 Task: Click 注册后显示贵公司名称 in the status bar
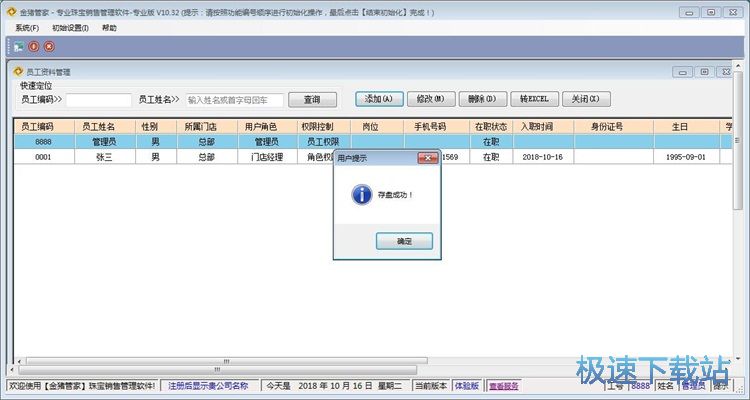point(209,386)
